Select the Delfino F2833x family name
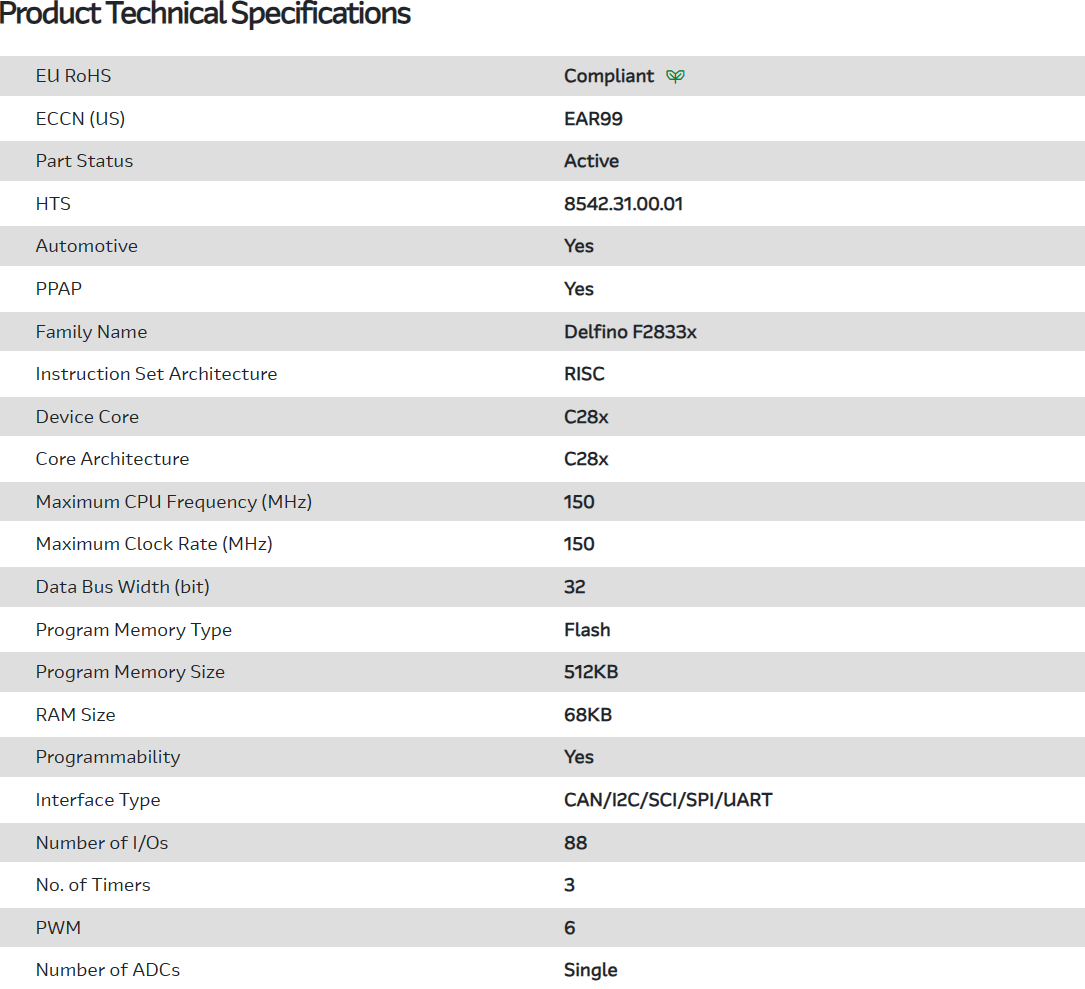Image resolution: width=1085 pixels, height=989 pixels. pyautogui.click(x=630, y=332)
